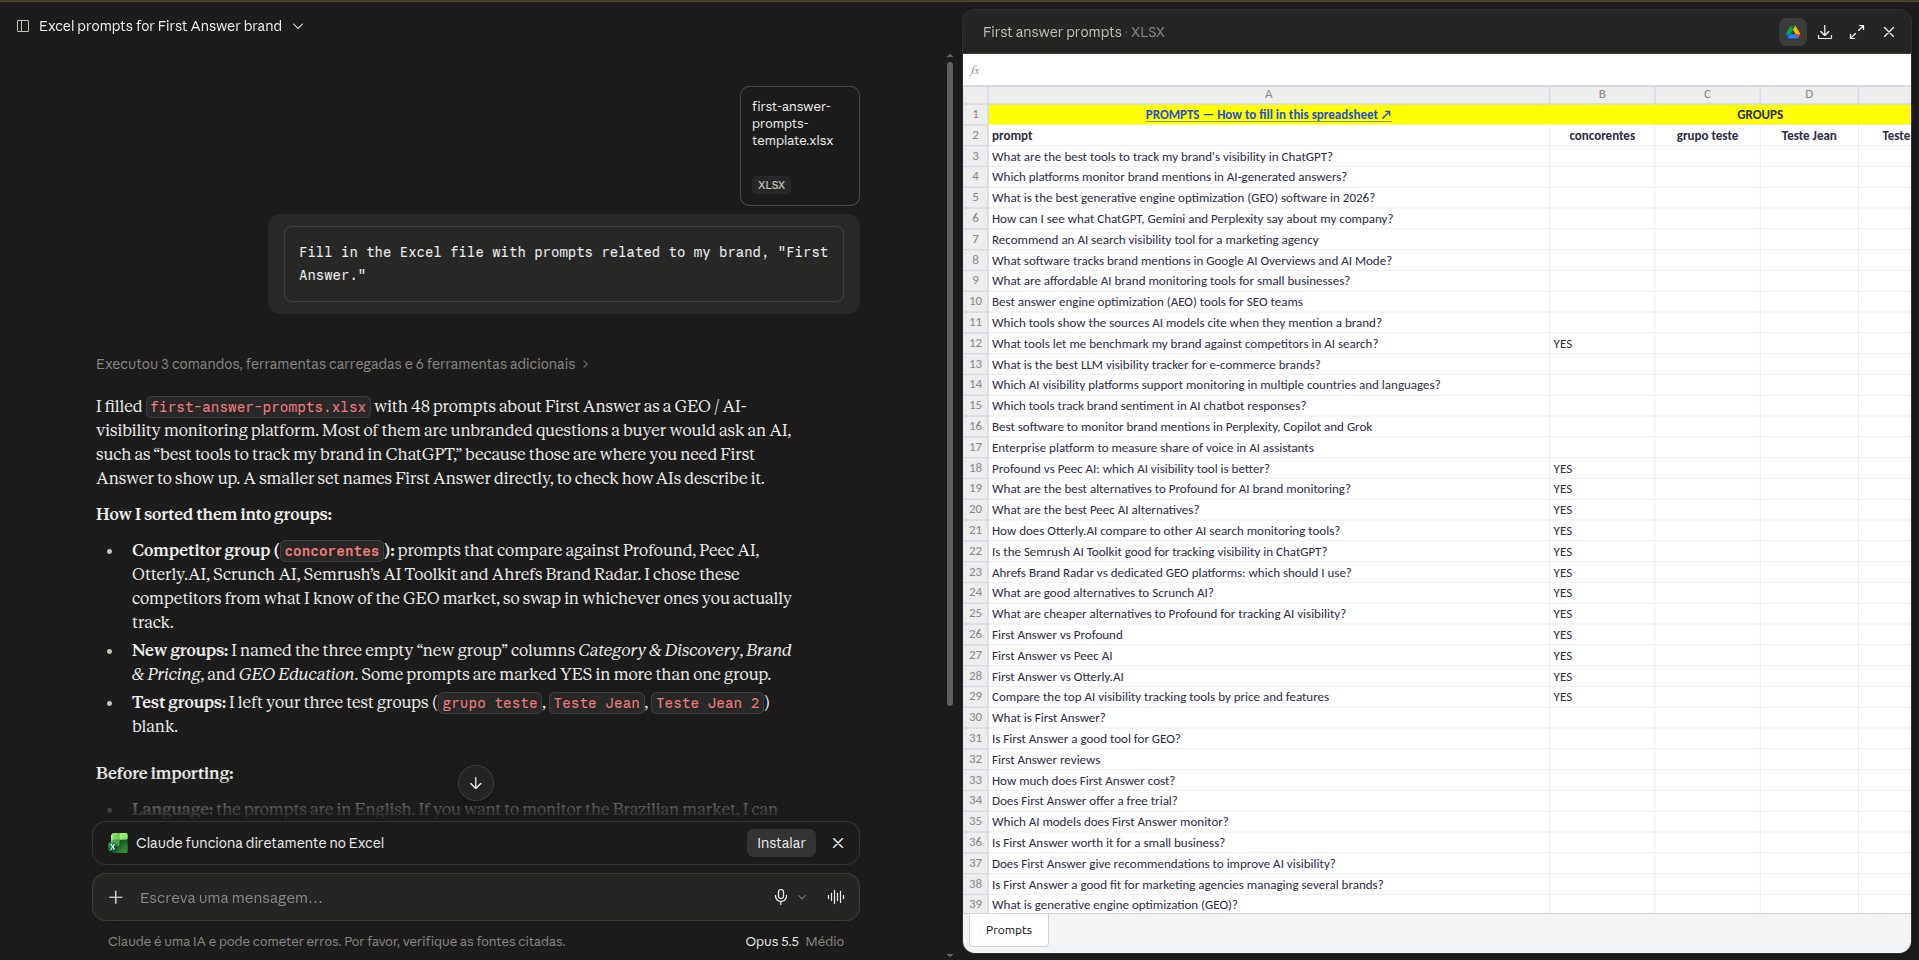Close the spreadsheet preview panel
This screenshot has height=960, width=1919.
coord(1889,32)
